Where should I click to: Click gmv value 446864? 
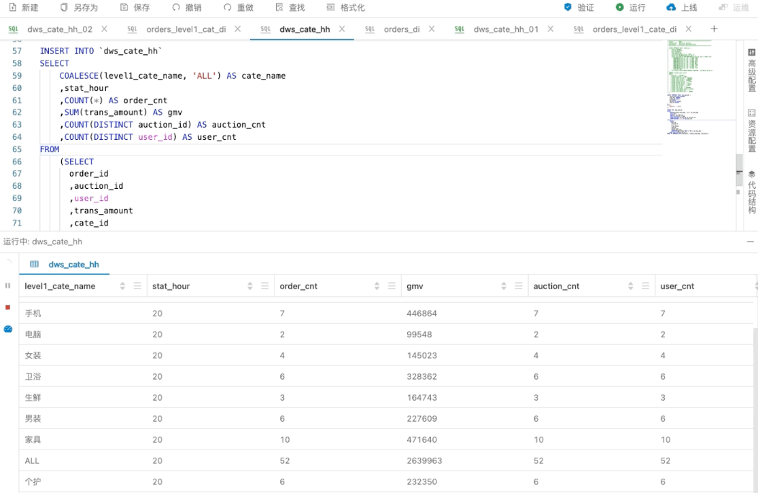coord(422,313)
